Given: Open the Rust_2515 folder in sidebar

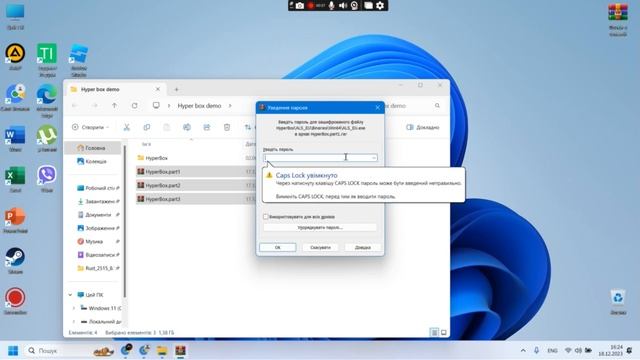Looking at the screenshot, I should 98,268.
